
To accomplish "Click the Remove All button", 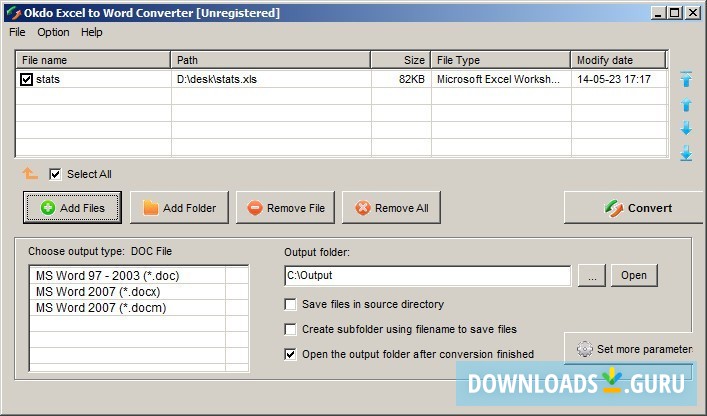I will click(x=391, y=208).
